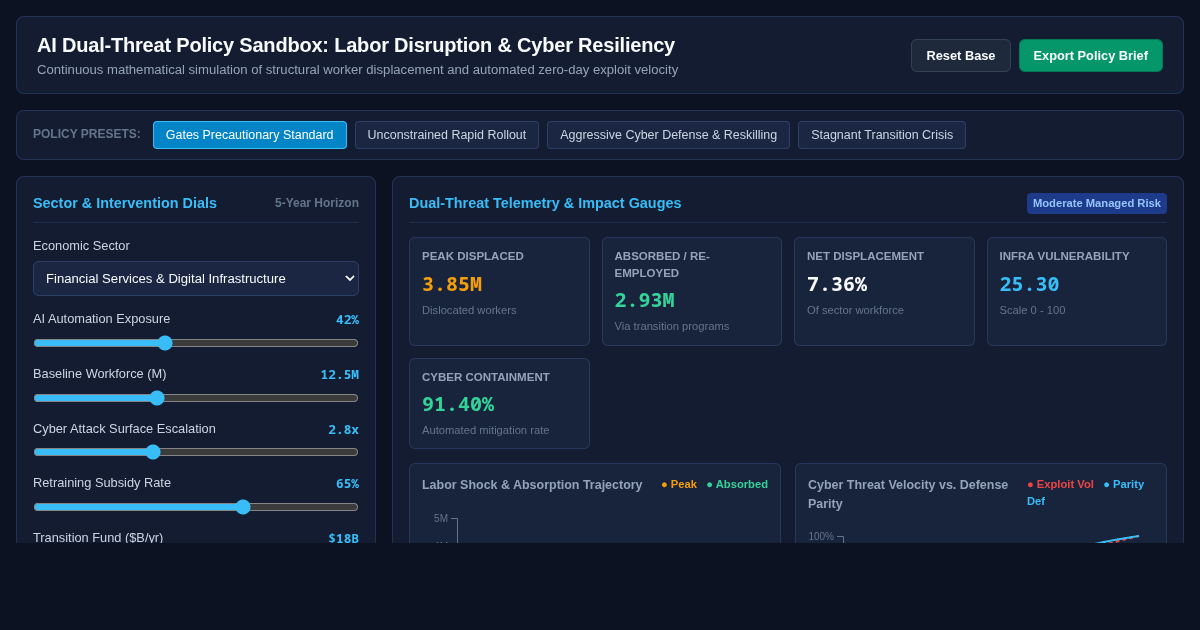Choose Aggressive Cyber Defense & Reskilling preset

pos(668,135)
